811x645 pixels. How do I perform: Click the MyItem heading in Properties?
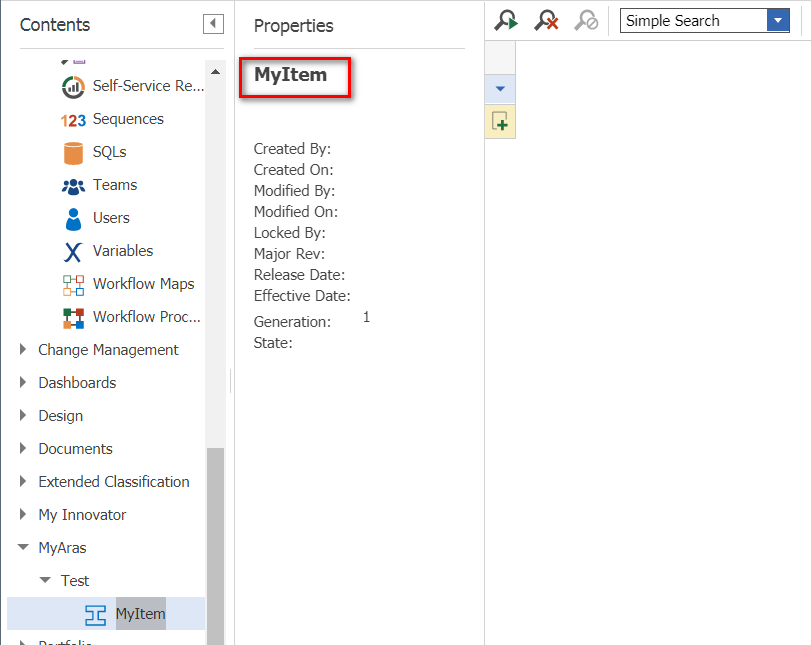point(291,75)
